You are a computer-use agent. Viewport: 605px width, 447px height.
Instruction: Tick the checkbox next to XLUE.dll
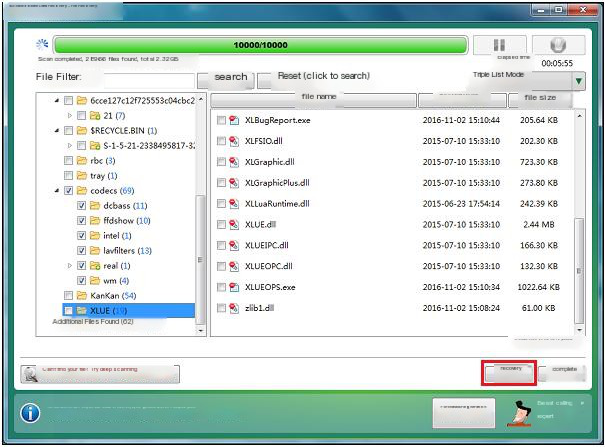[x=221, y=225]
